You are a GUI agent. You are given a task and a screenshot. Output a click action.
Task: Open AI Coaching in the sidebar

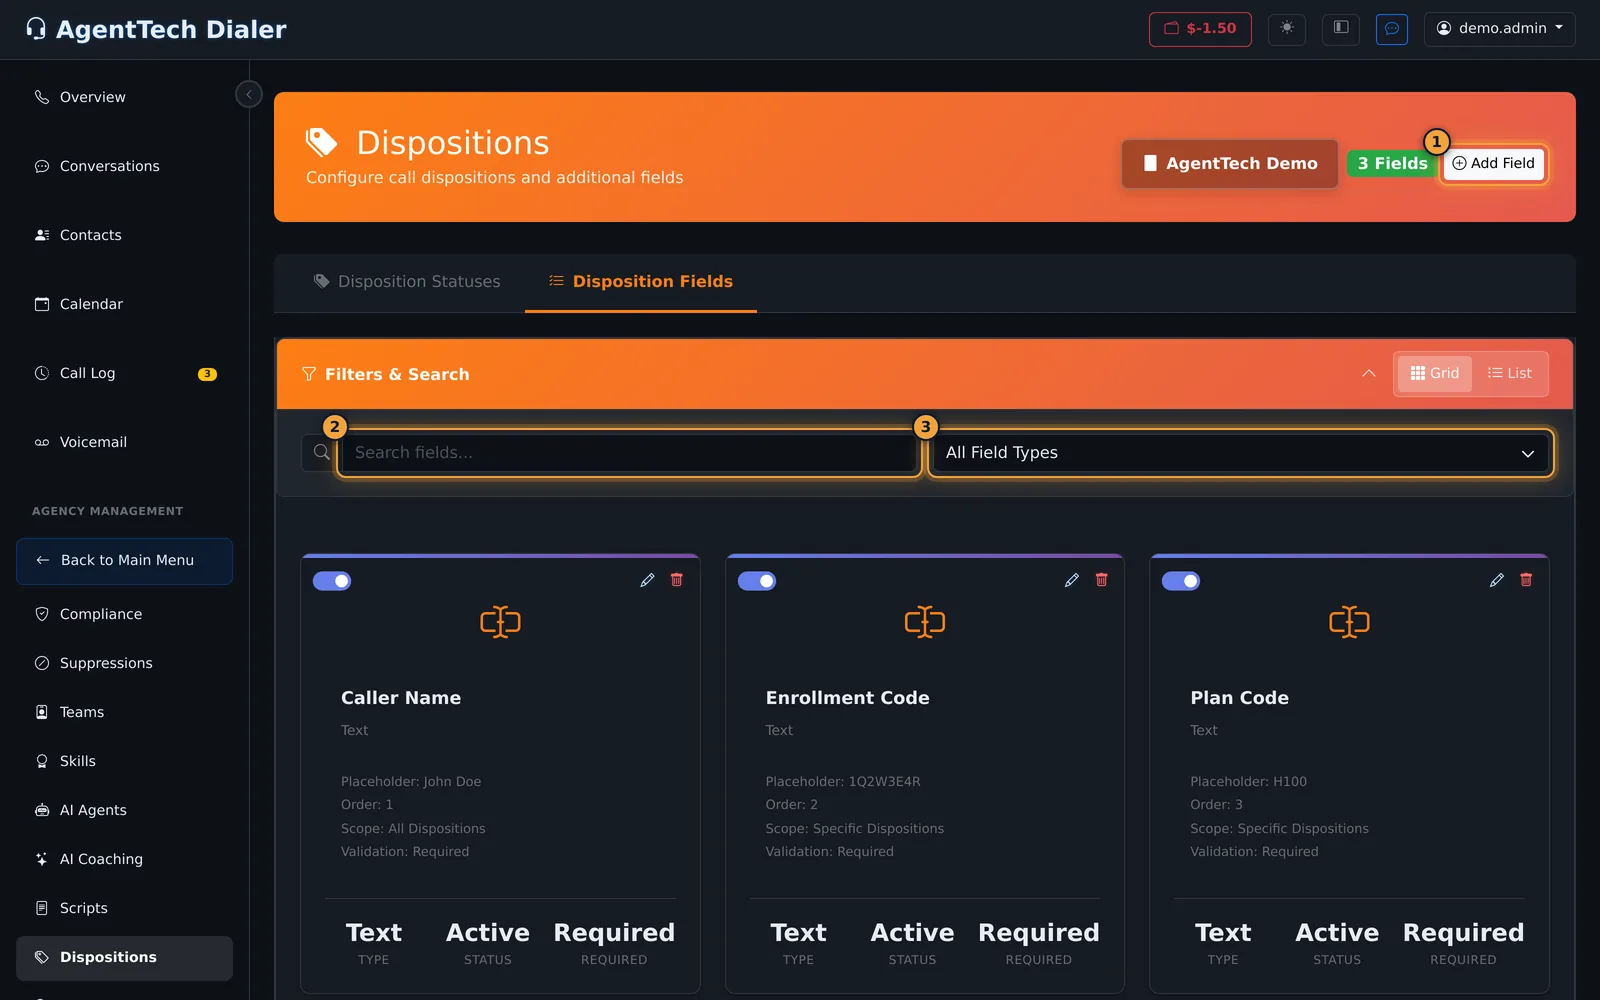point(124,859)
